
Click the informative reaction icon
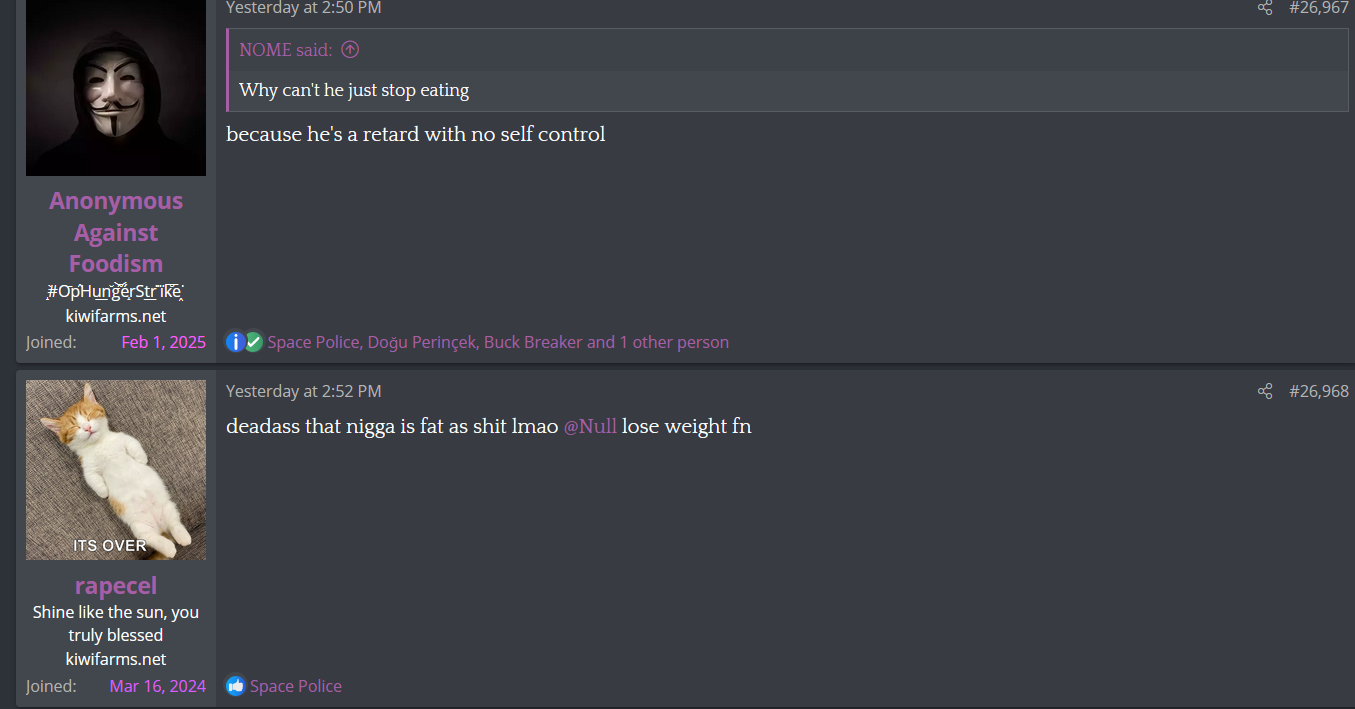pyautogui.click(x=235, y=342)
